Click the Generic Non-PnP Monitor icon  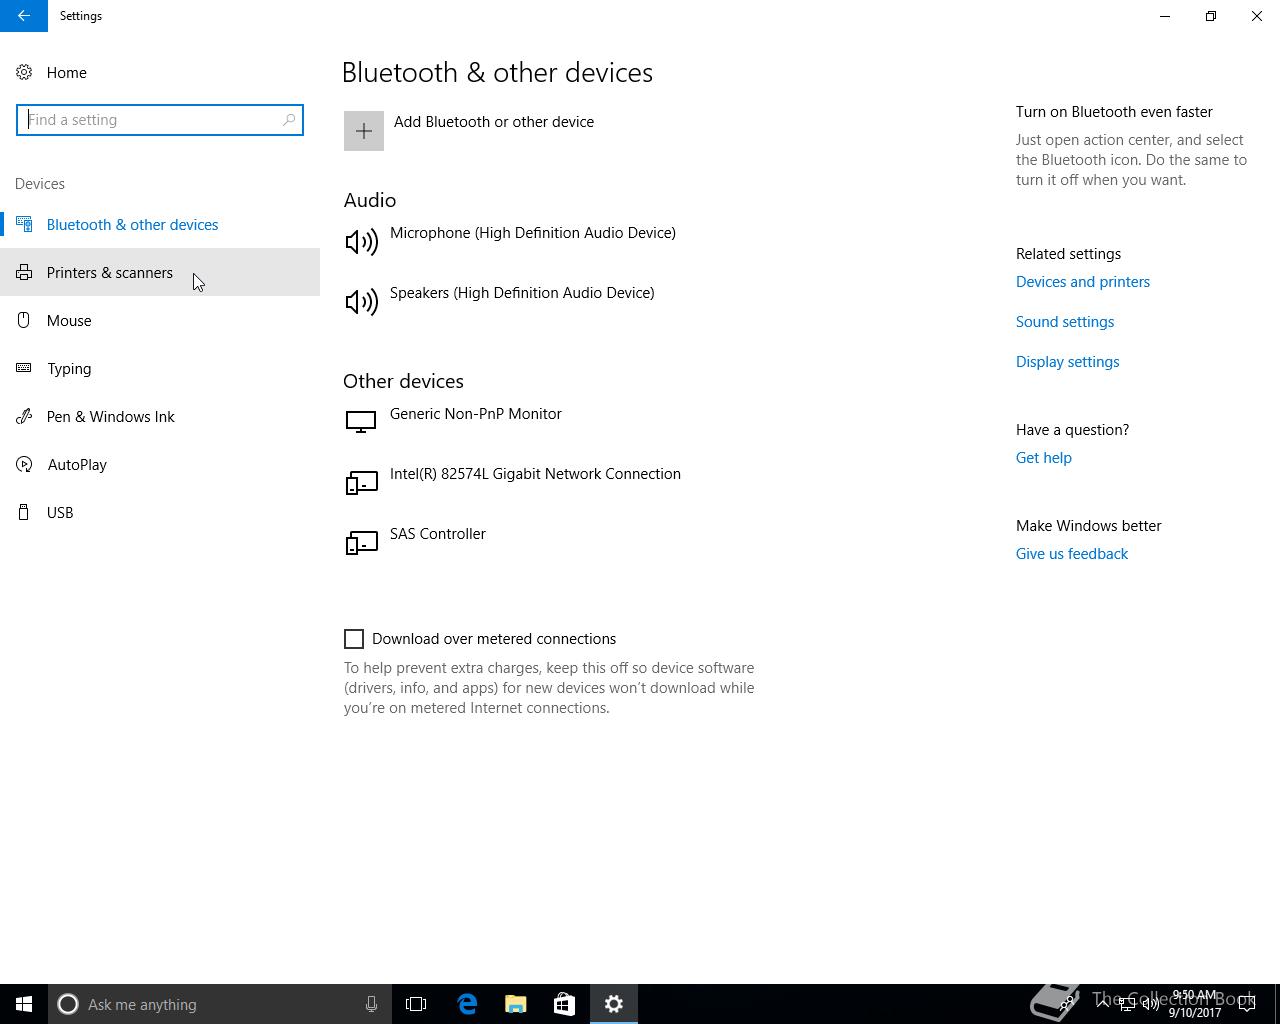361,422
